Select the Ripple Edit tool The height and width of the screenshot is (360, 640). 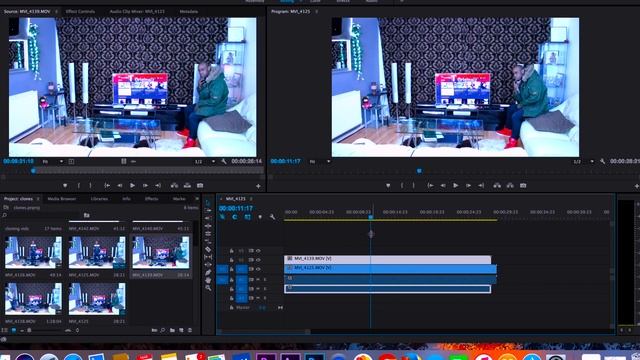[208, 218]
